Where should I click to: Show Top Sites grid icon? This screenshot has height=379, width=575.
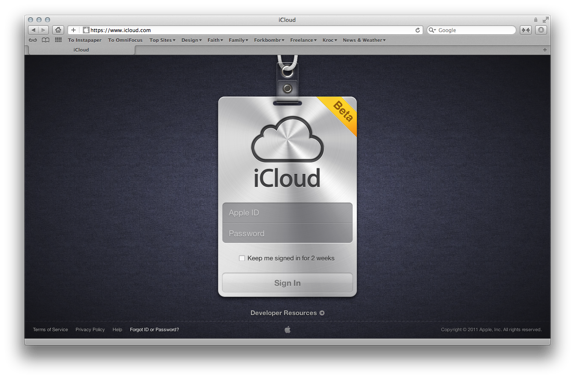point(58,40)
